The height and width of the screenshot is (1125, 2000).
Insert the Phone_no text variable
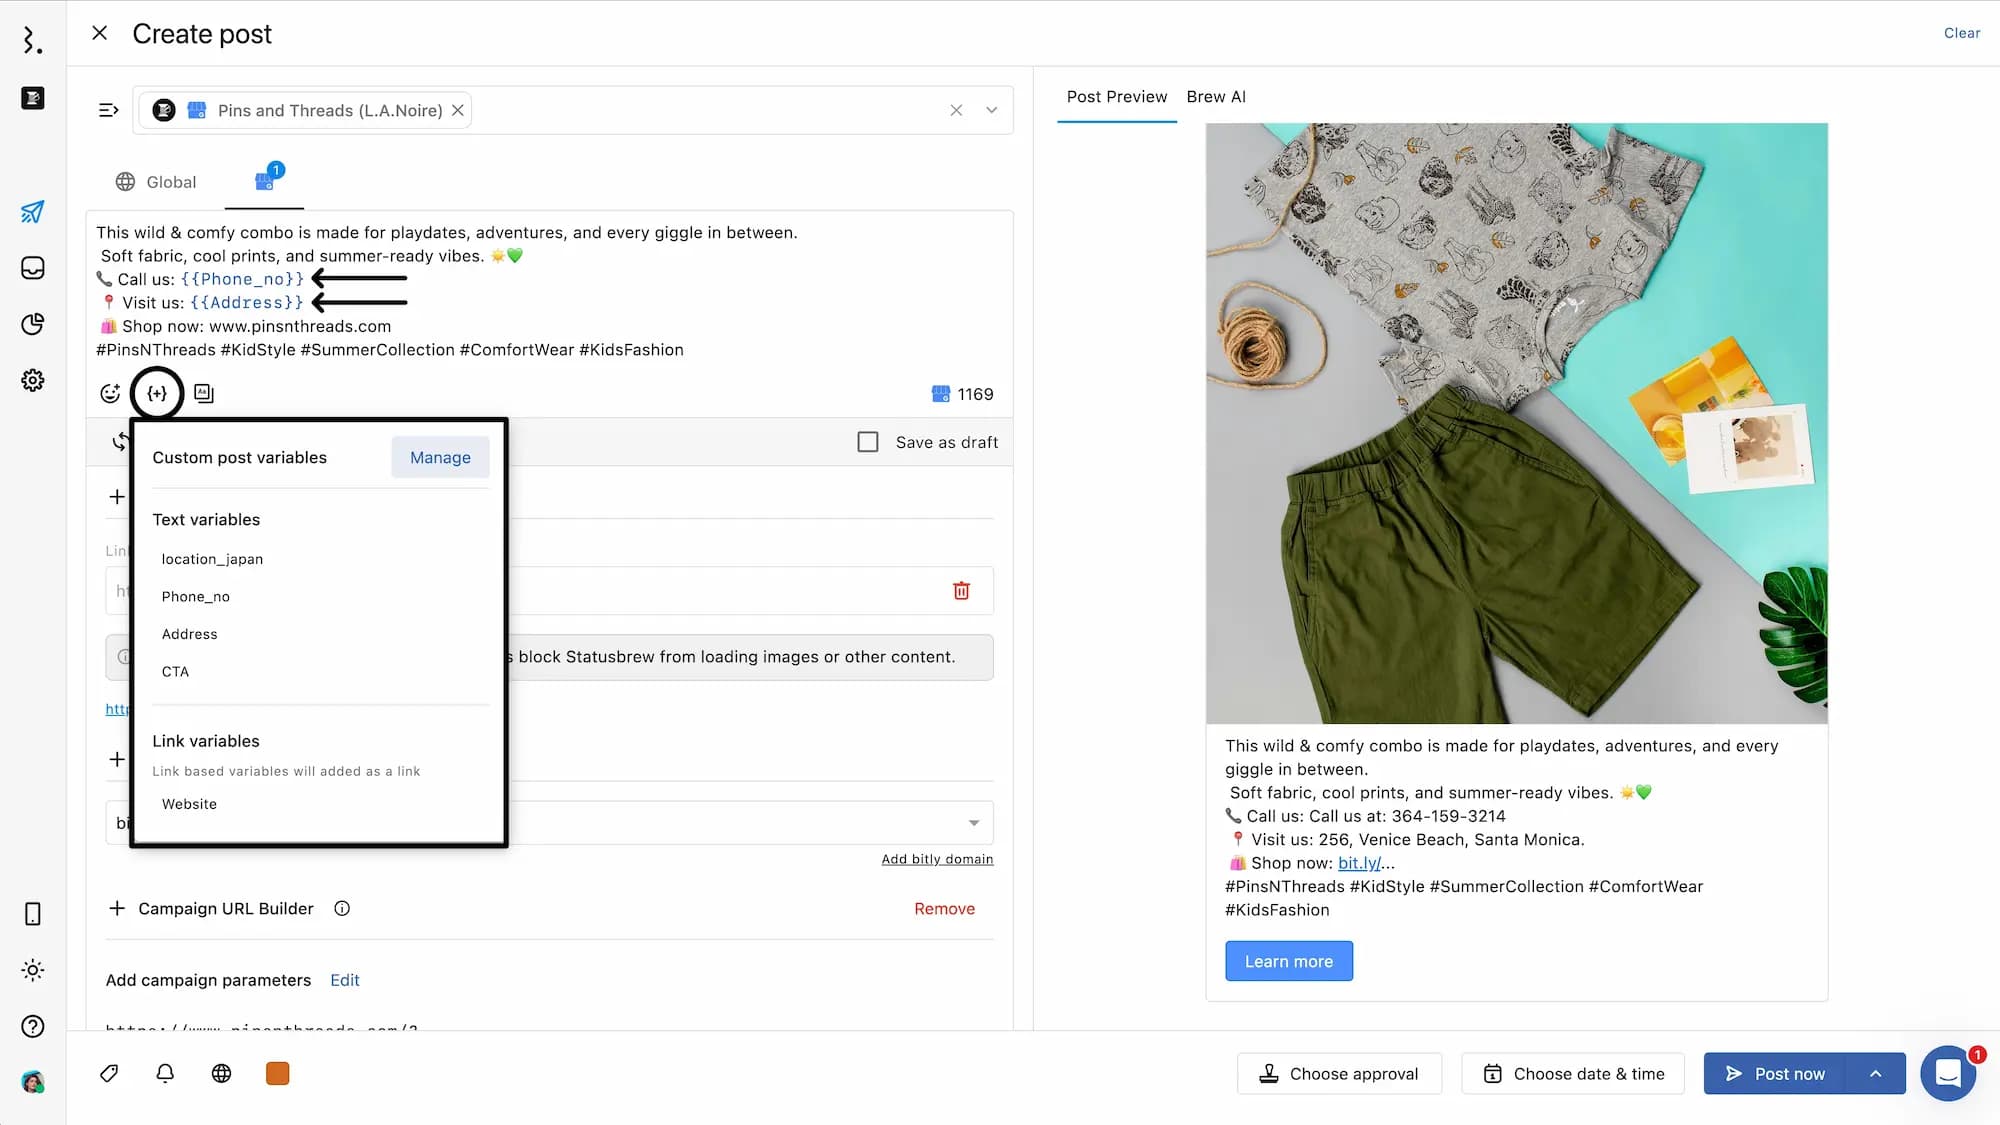196,597
